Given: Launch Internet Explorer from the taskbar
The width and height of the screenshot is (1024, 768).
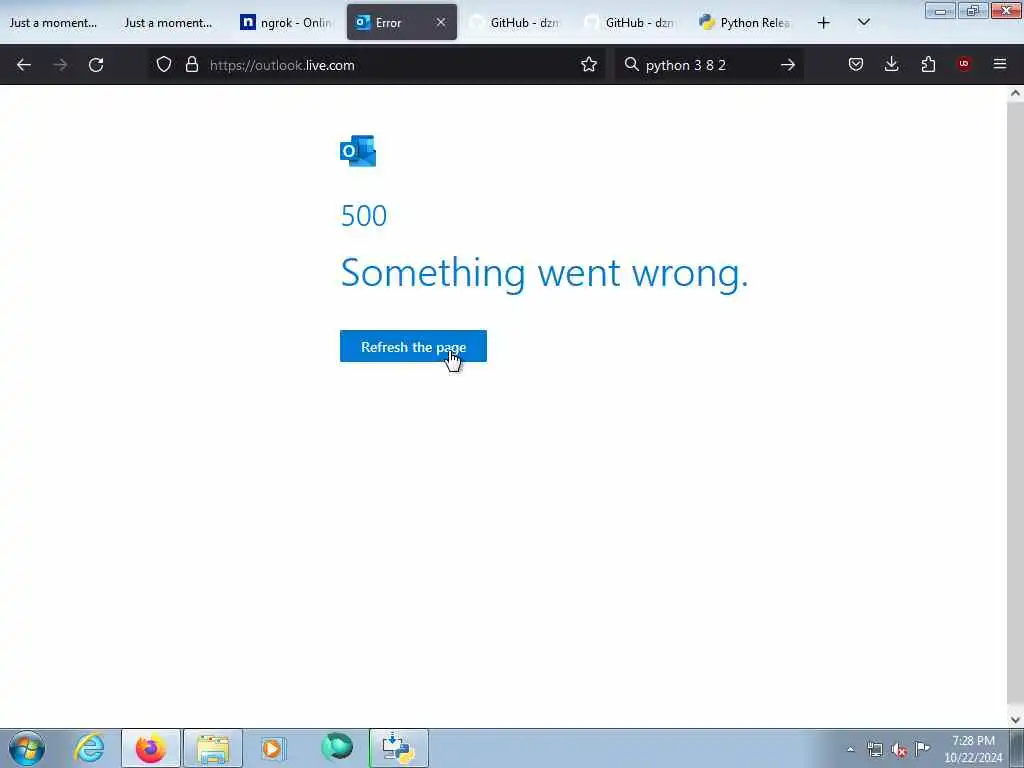Looking at the screenshot, I should (x=89, y=748).
